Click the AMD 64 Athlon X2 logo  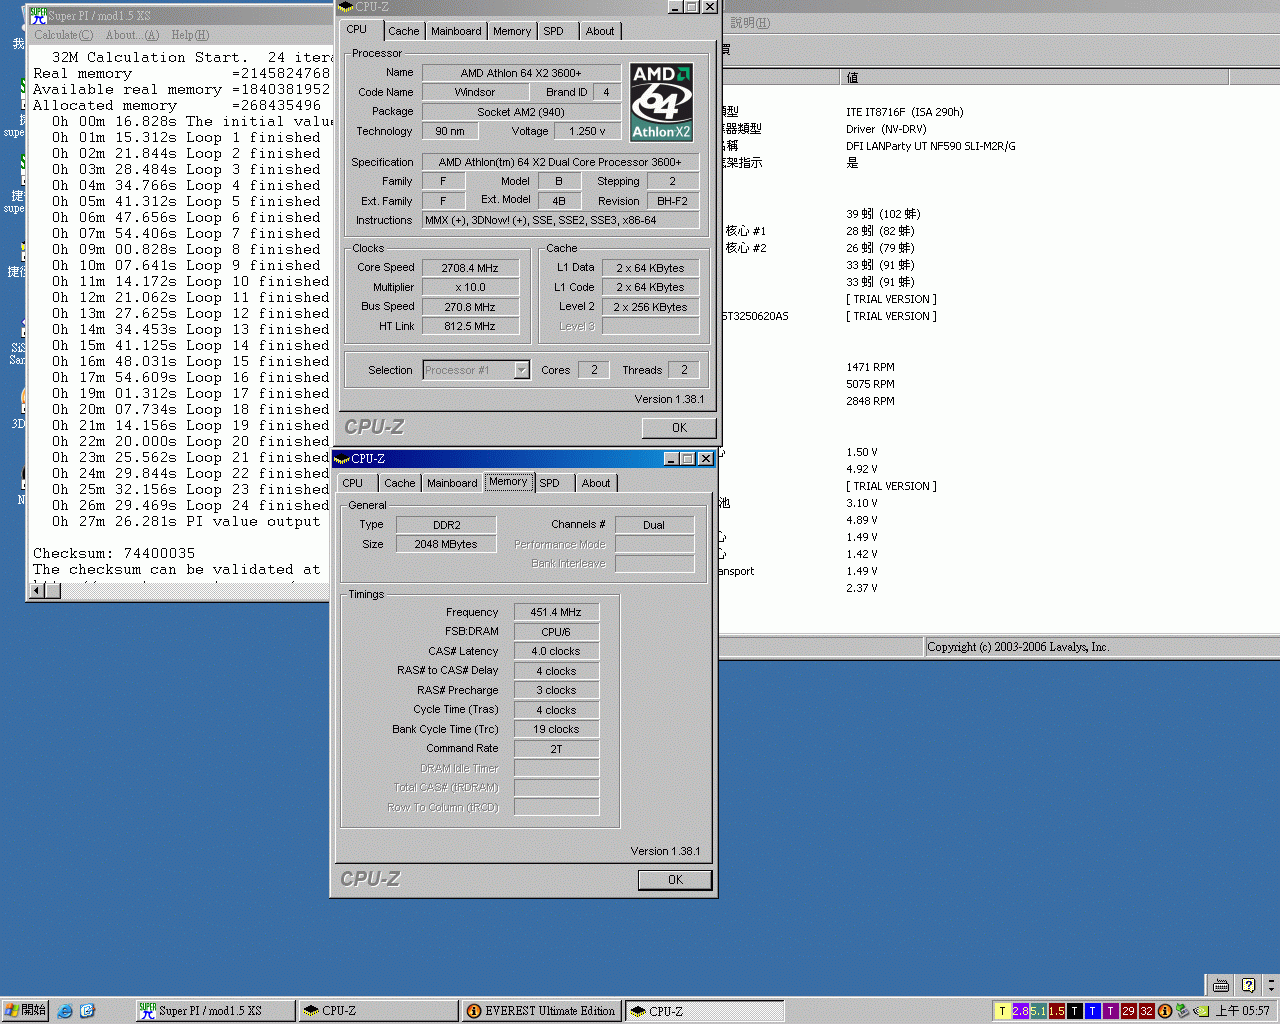click(x=661, y=102)
